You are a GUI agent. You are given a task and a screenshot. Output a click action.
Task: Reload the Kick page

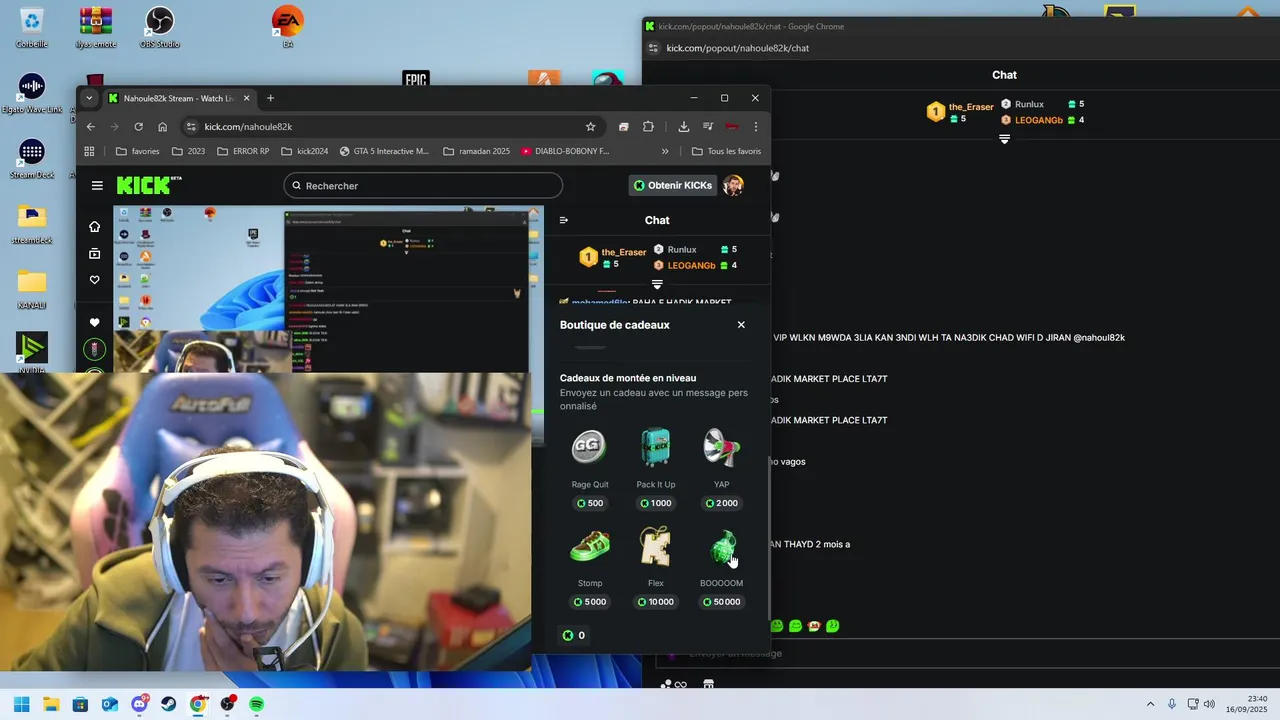coord(138,127)
